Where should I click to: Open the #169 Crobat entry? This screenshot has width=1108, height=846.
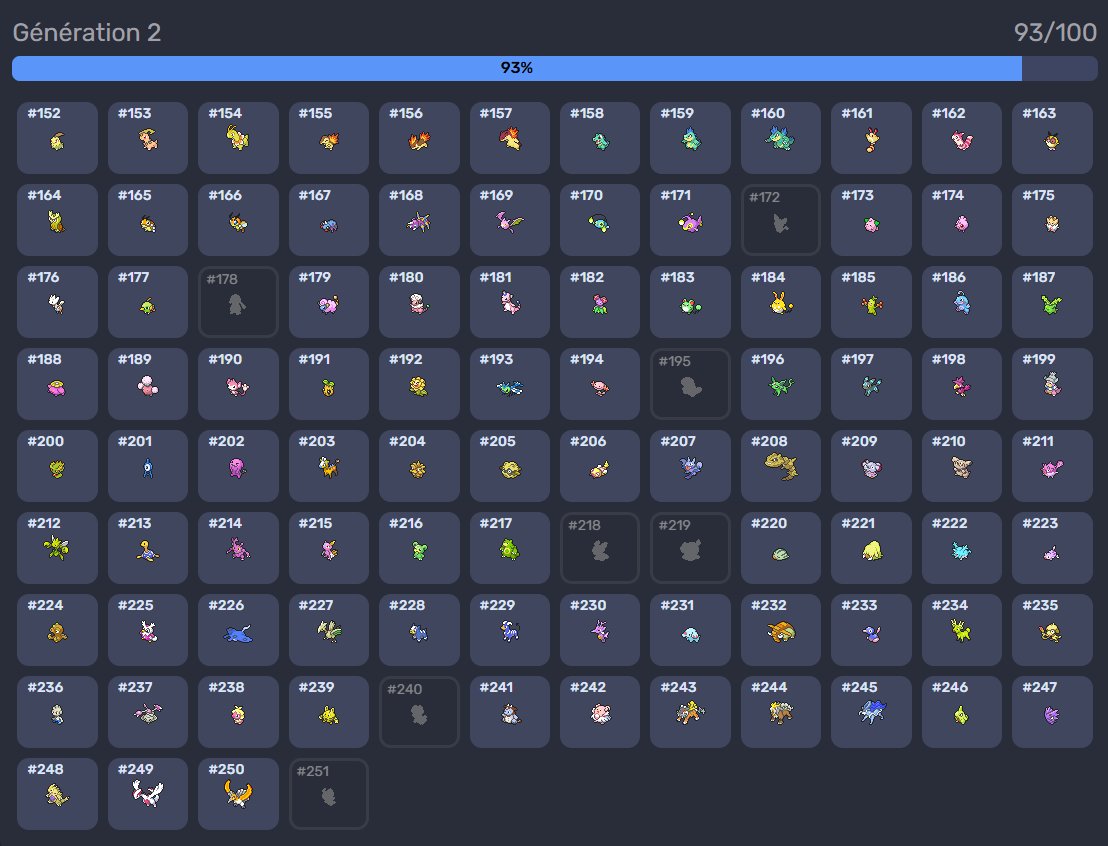click(x=509, y=220)
